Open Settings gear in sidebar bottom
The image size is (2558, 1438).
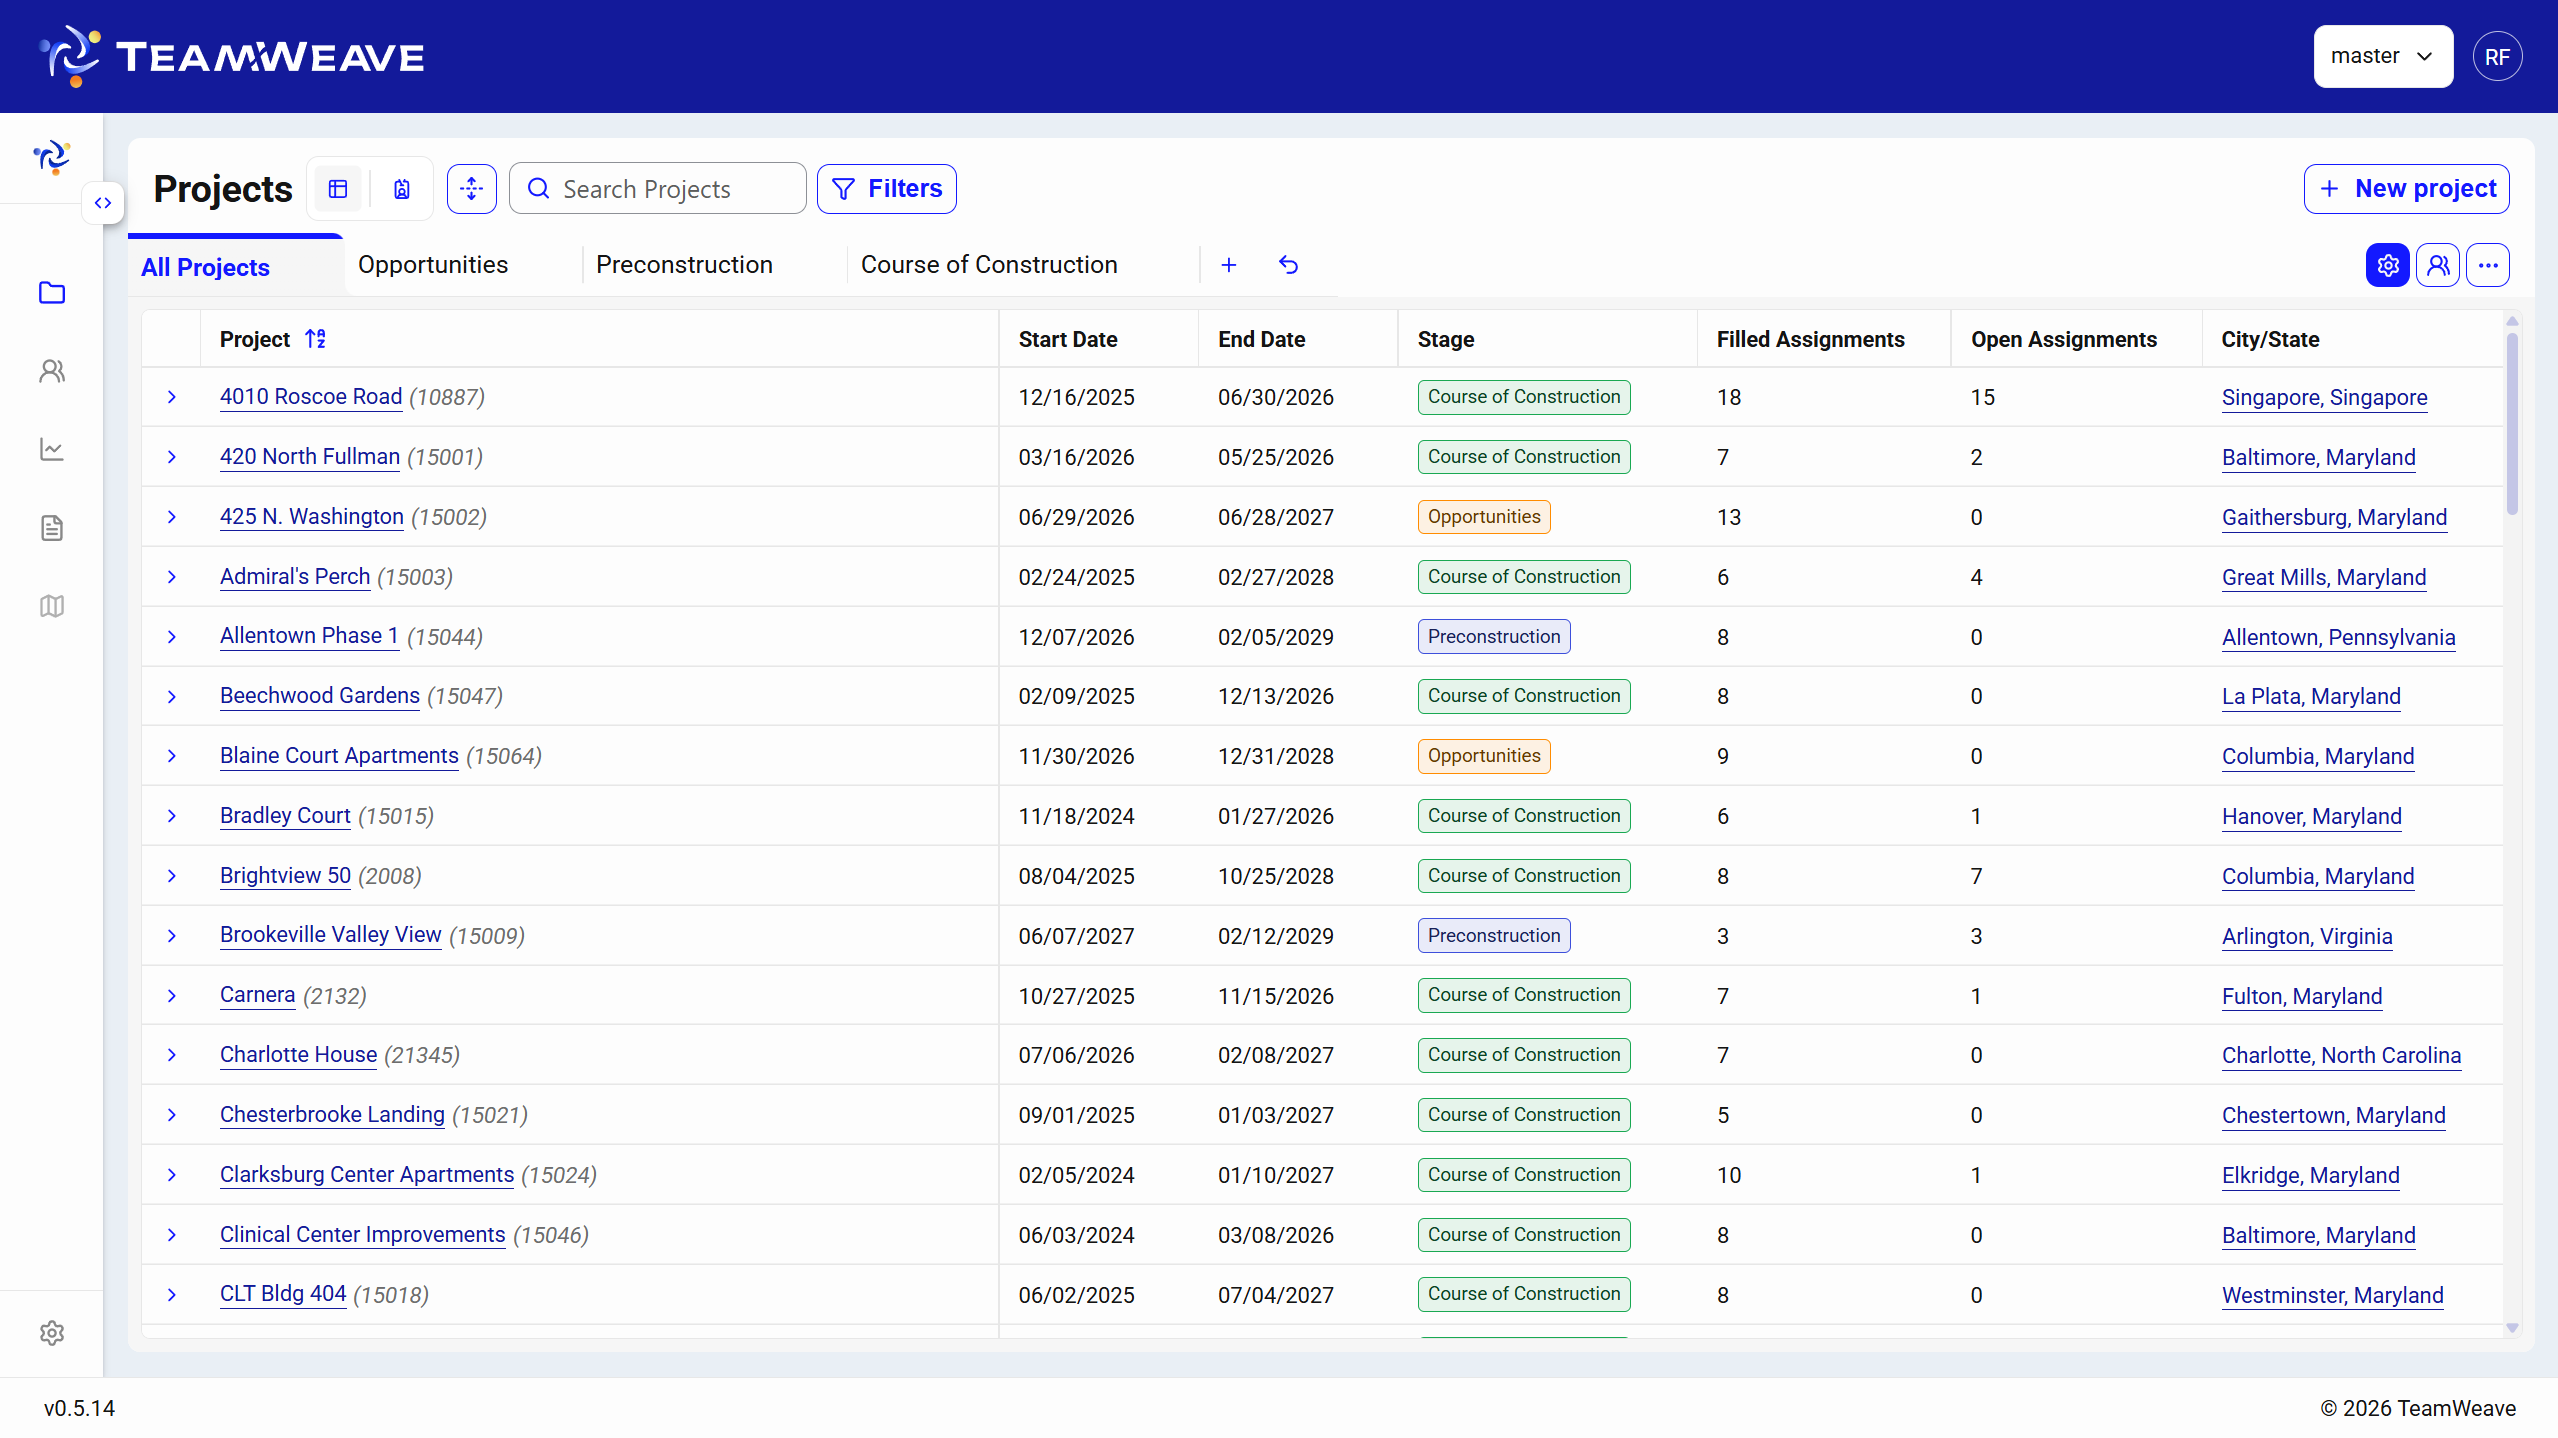click(x=52, y=1333)
